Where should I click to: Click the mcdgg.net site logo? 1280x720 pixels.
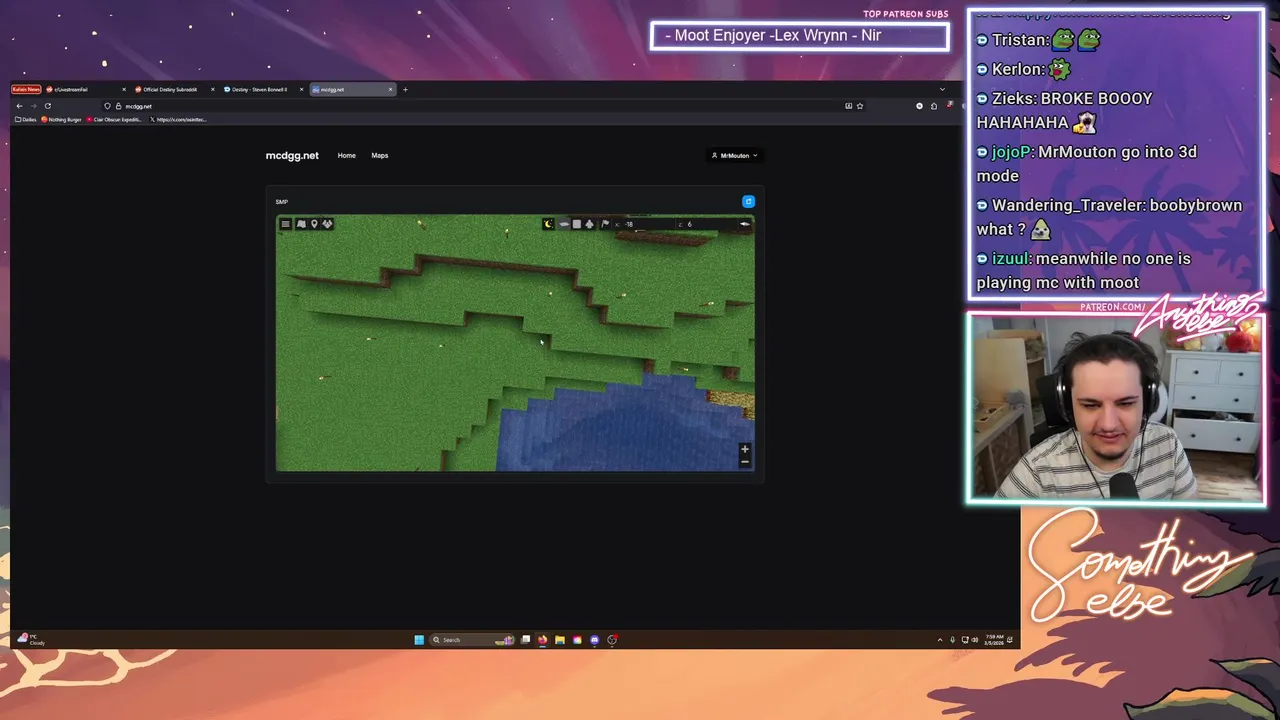(x=292, y=155)
